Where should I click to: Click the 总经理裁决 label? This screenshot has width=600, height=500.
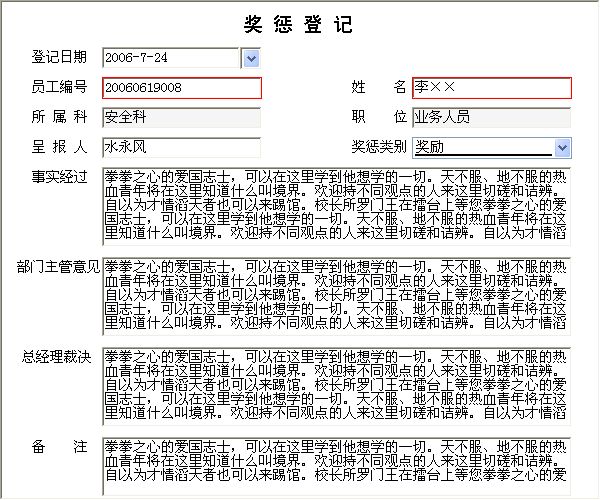click(56, 357)
